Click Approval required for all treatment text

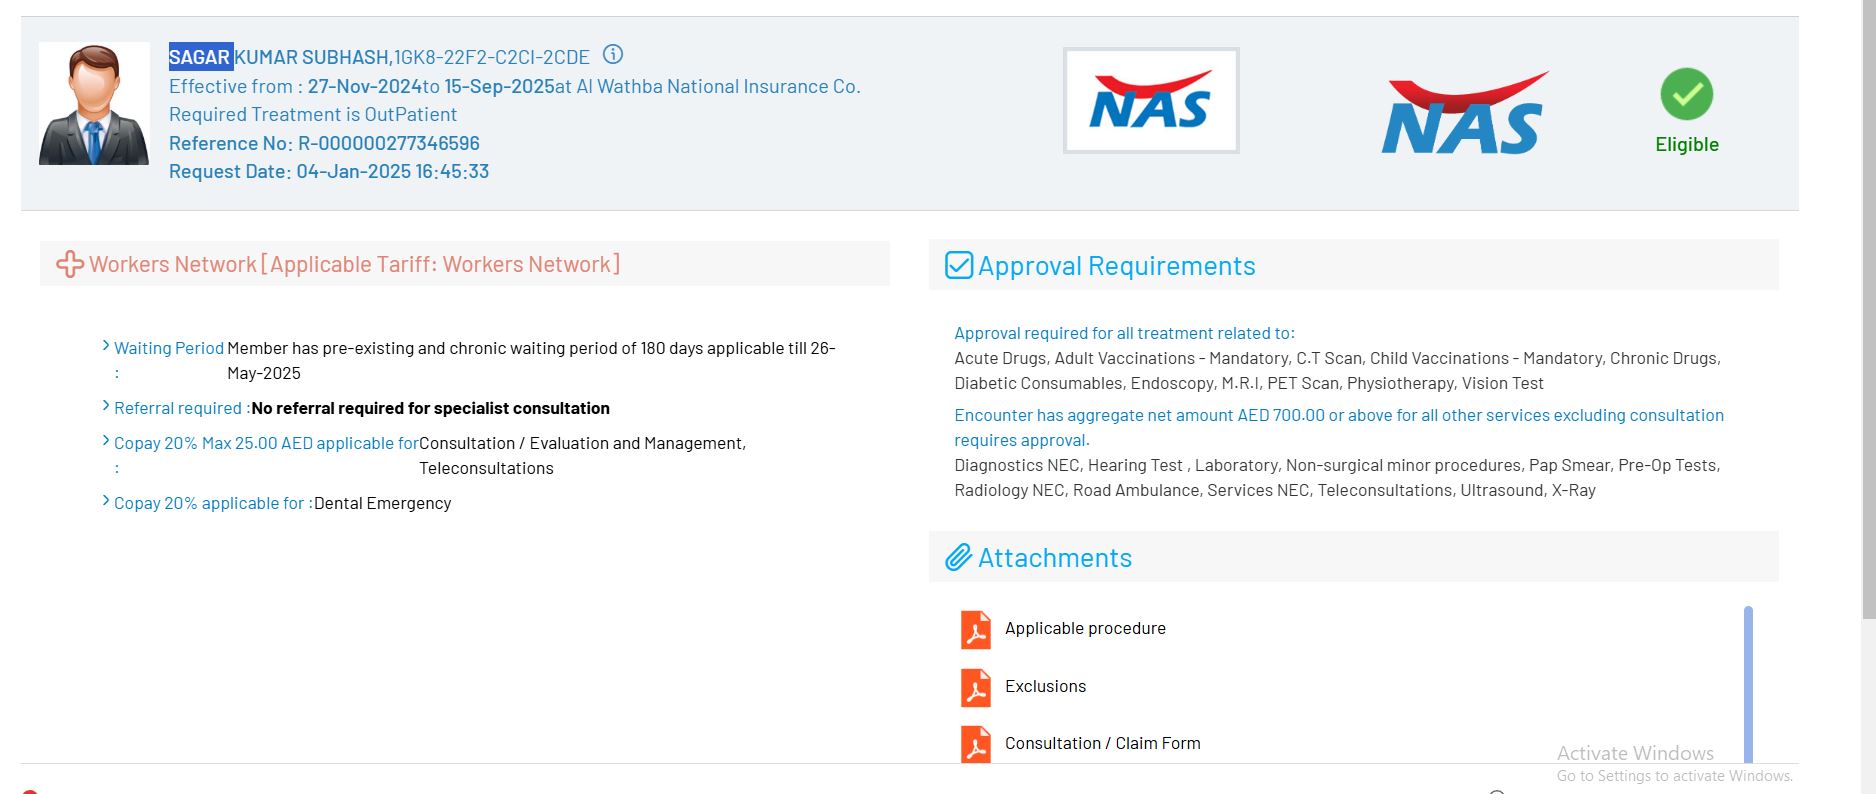(1124, 333)
